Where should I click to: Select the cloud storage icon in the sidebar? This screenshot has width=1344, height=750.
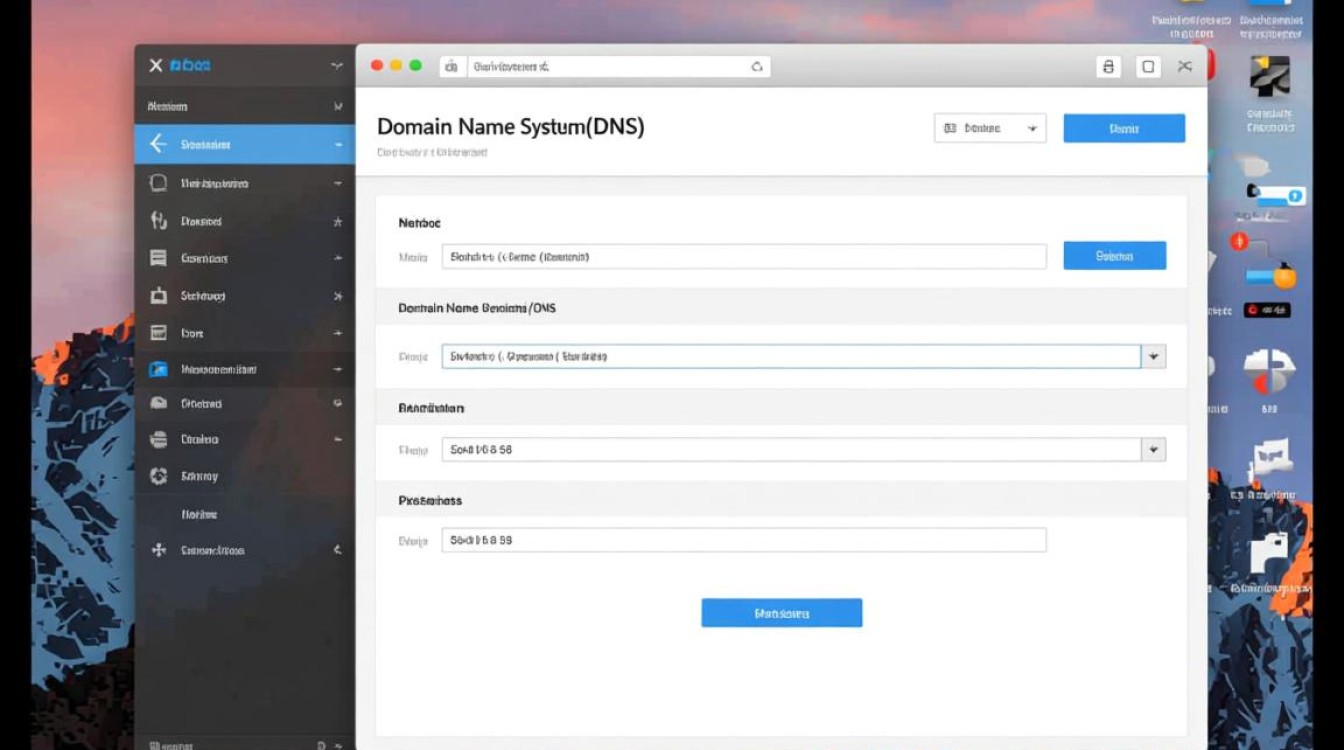click(160, 403)
